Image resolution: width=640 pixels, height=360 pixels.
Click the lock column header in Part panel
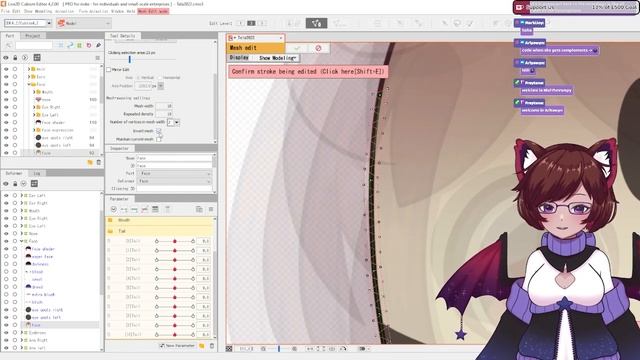click(x=15, y=58)
